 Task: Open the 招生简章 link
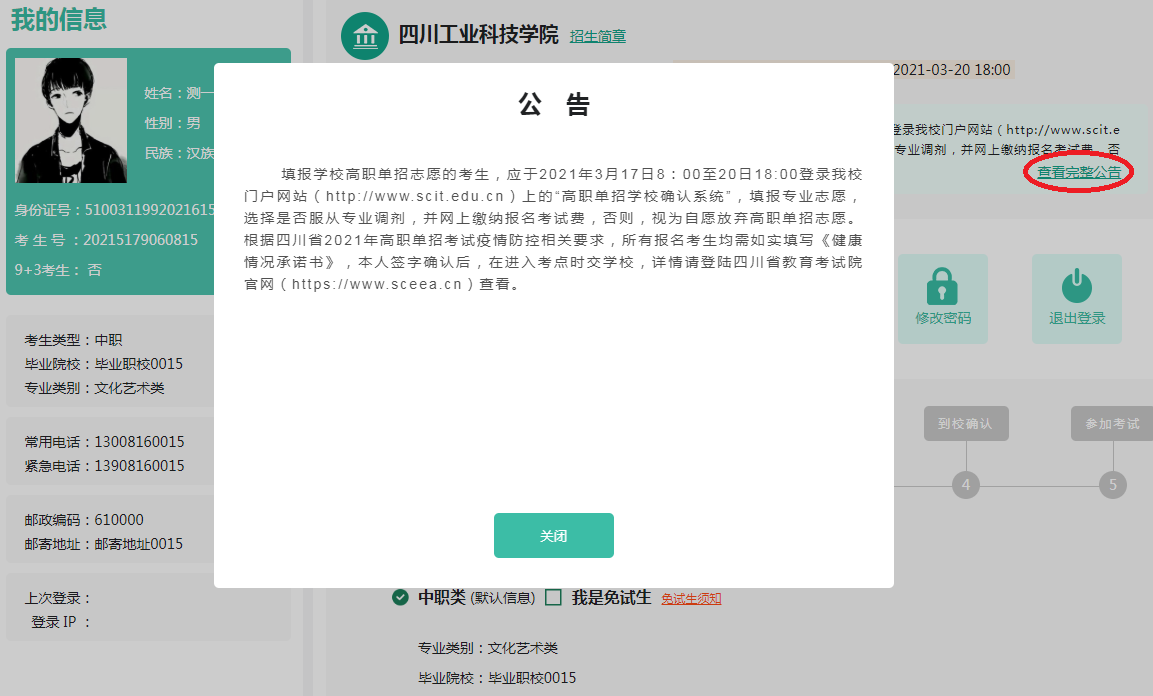[x=598, y=37]
